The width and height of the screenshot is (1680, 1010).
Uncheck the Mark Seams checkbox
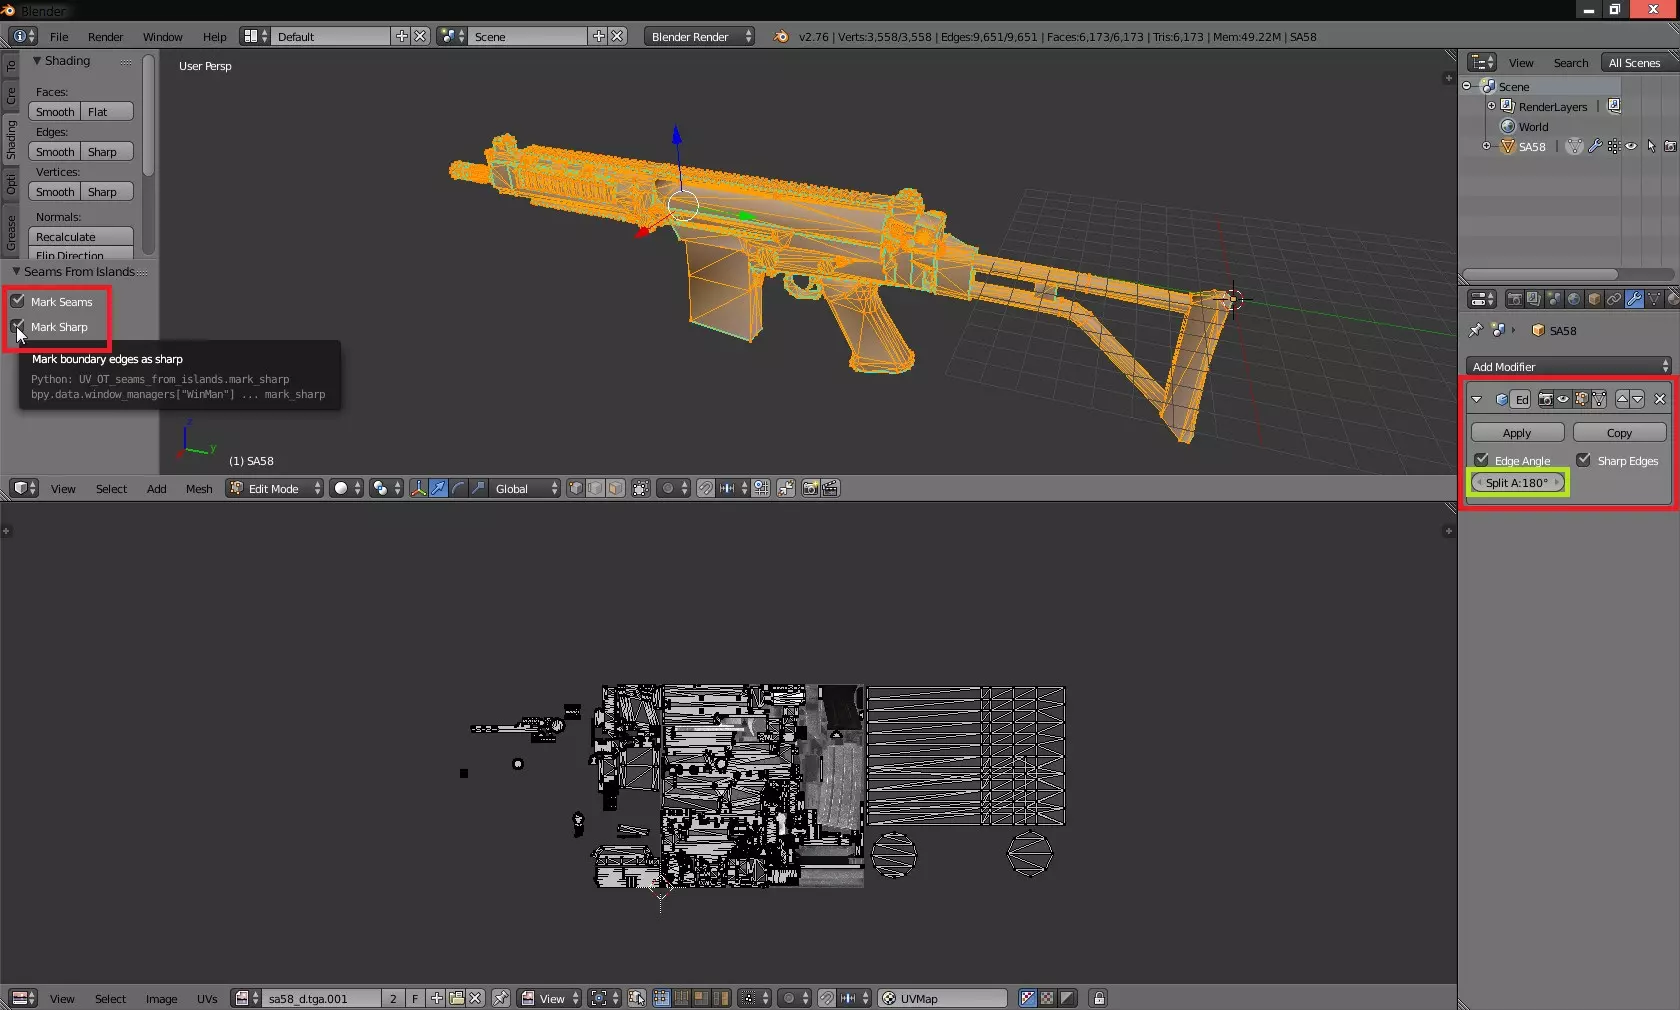(18, 301)
